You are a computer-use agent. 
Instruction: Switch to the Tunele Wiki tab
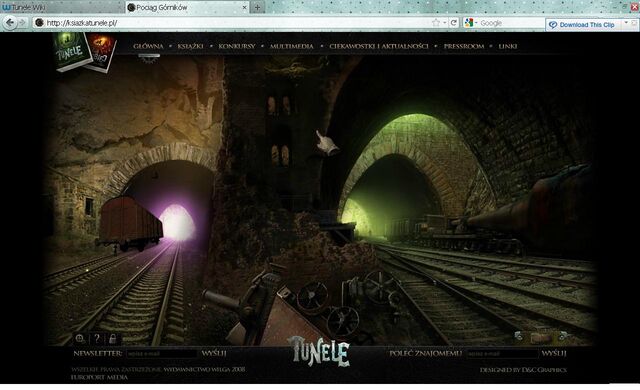(61, 7)
